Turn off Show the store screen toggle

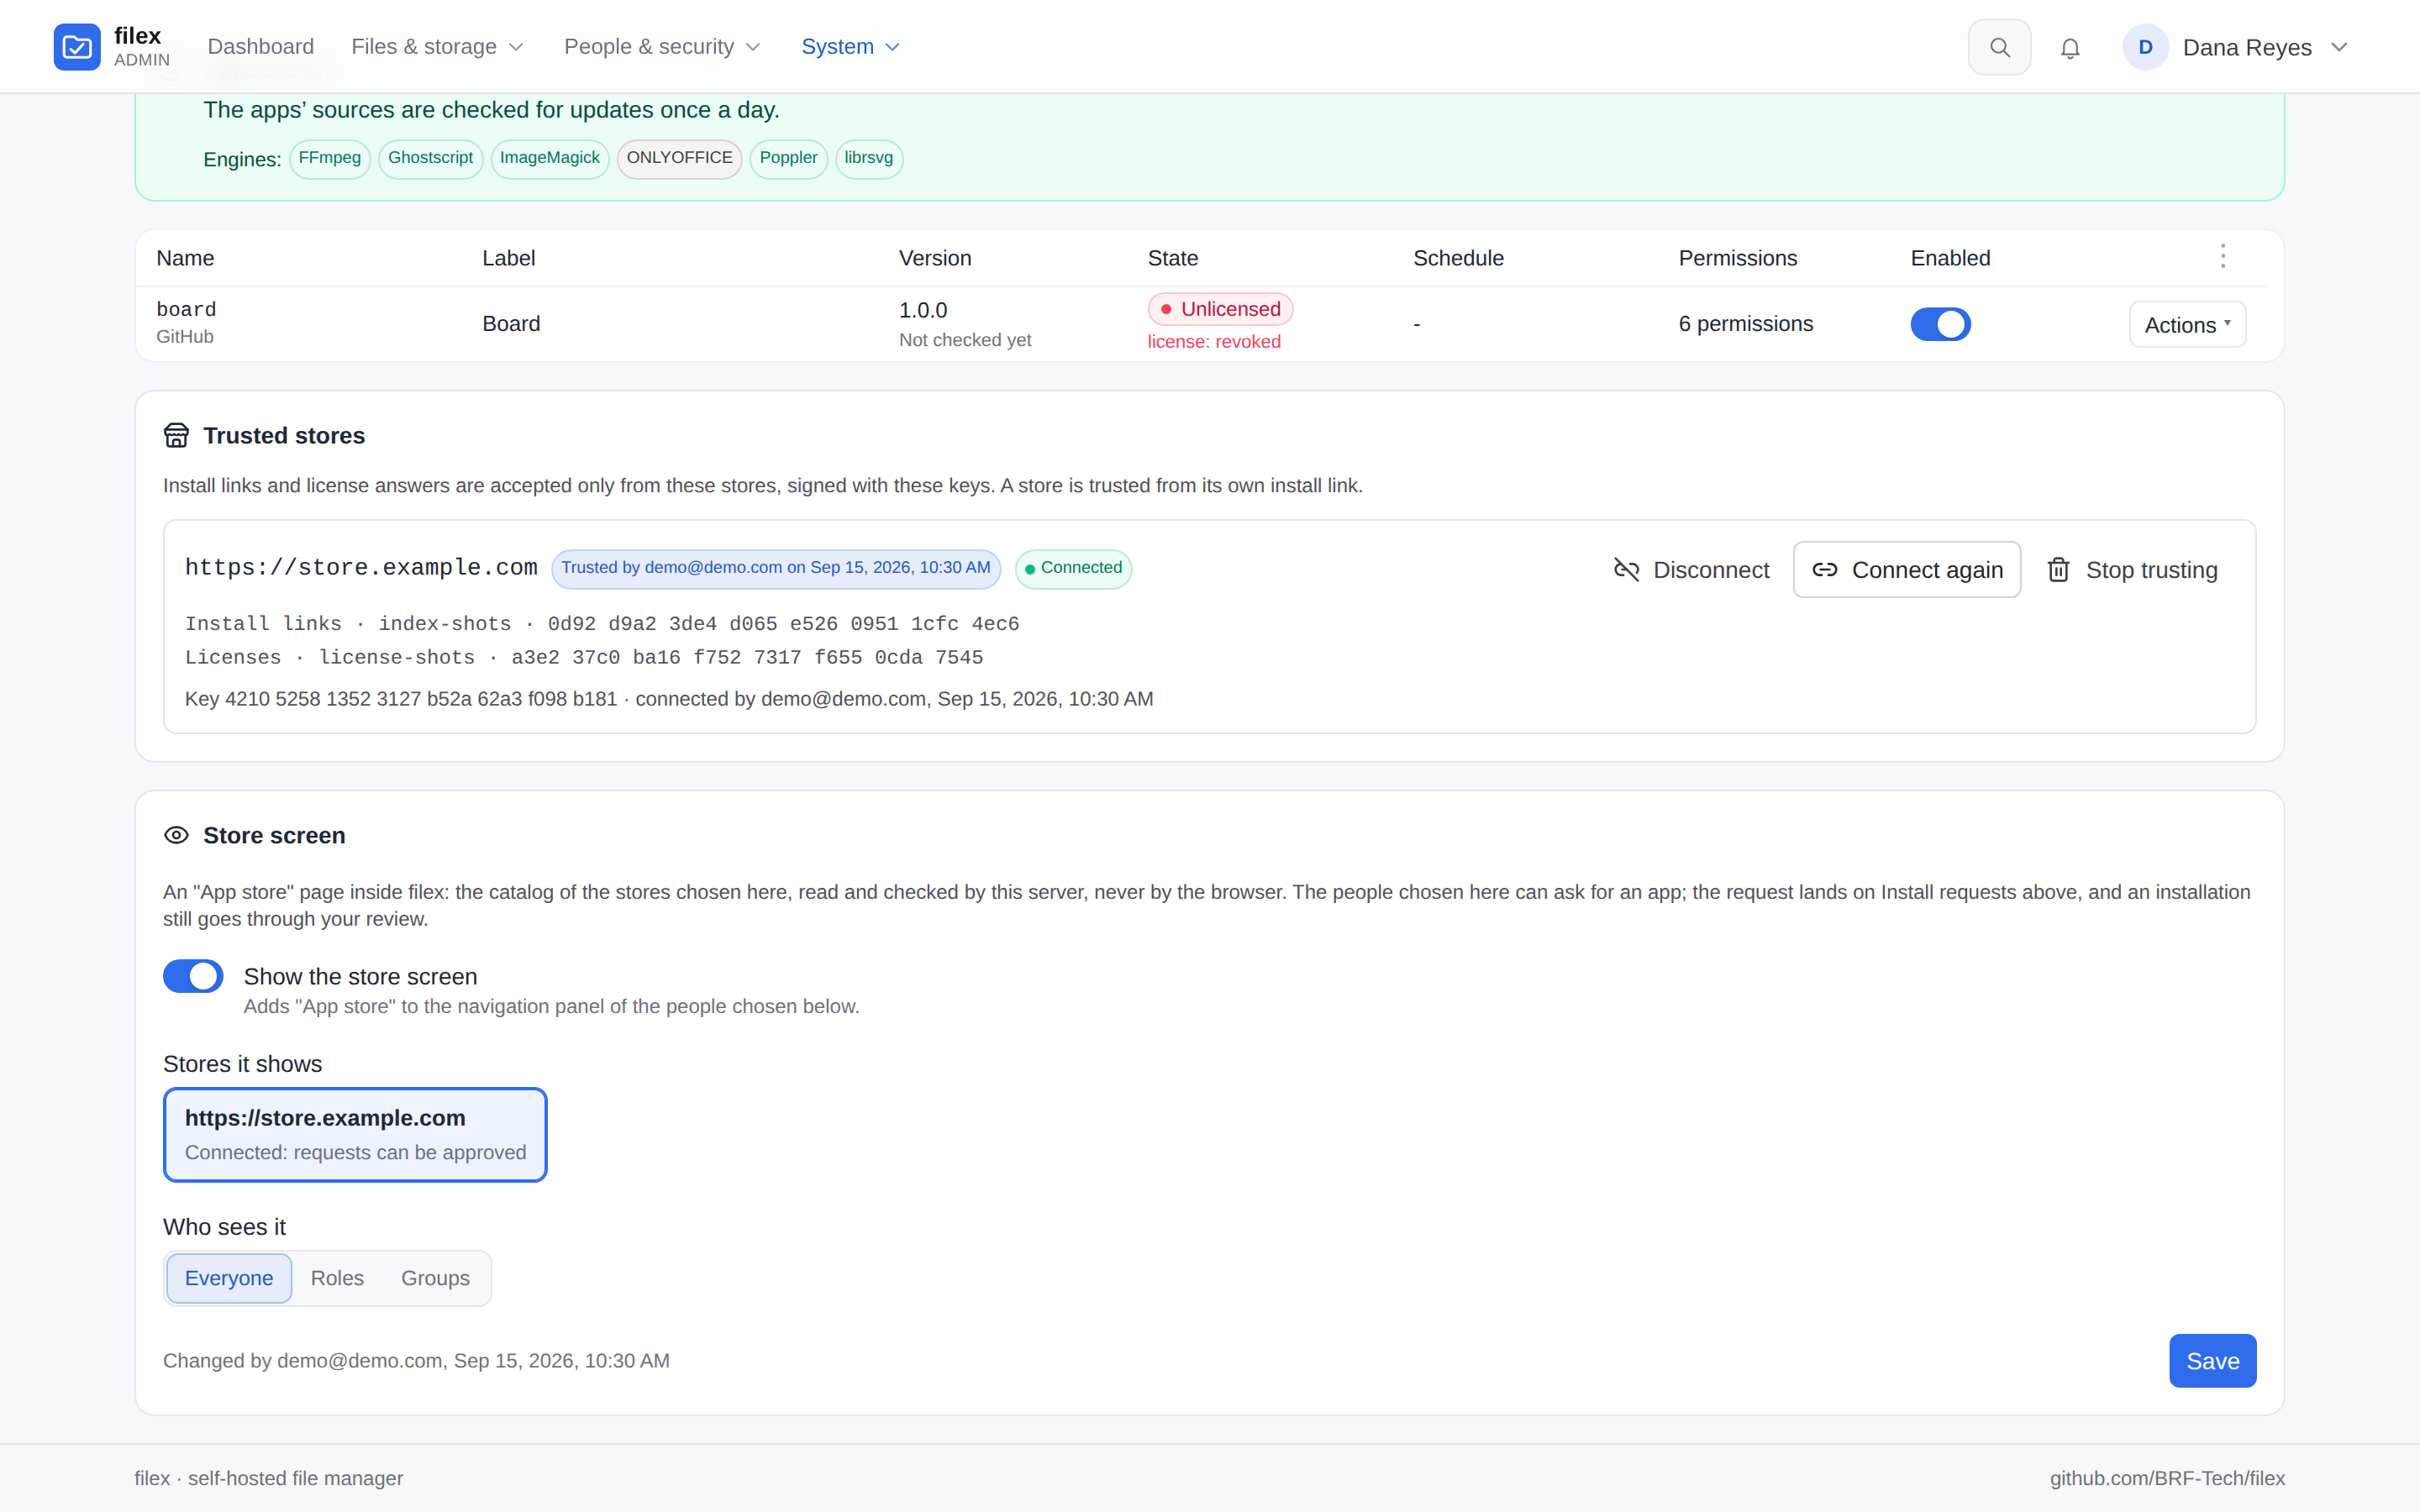[193, 976]
